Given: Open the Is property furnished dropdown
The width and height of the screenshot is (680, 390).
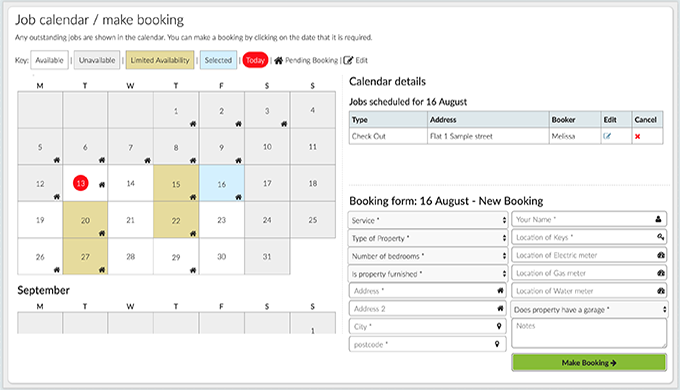Looking at the screenshot, I should click(428, 274).
